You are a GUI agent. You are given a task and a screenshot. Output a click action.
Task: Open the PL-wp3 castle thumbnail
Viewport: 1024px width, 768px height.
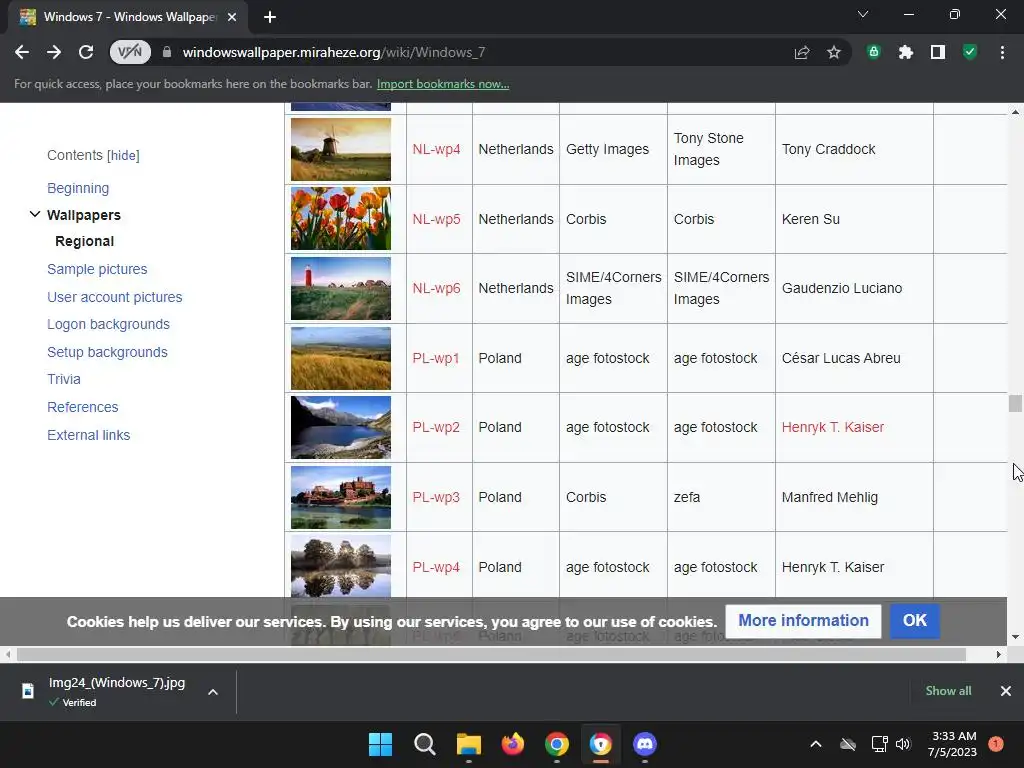click(x=341, y=497)
